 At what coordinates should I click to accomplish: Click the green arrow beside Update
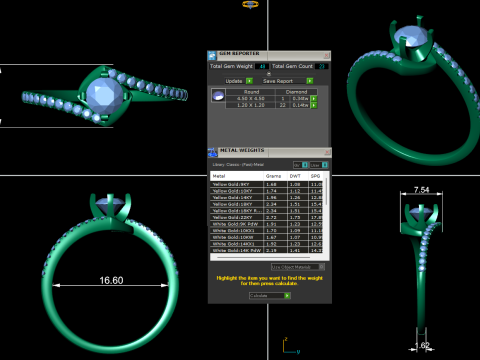pyautogui.click(x=249, y=81)
